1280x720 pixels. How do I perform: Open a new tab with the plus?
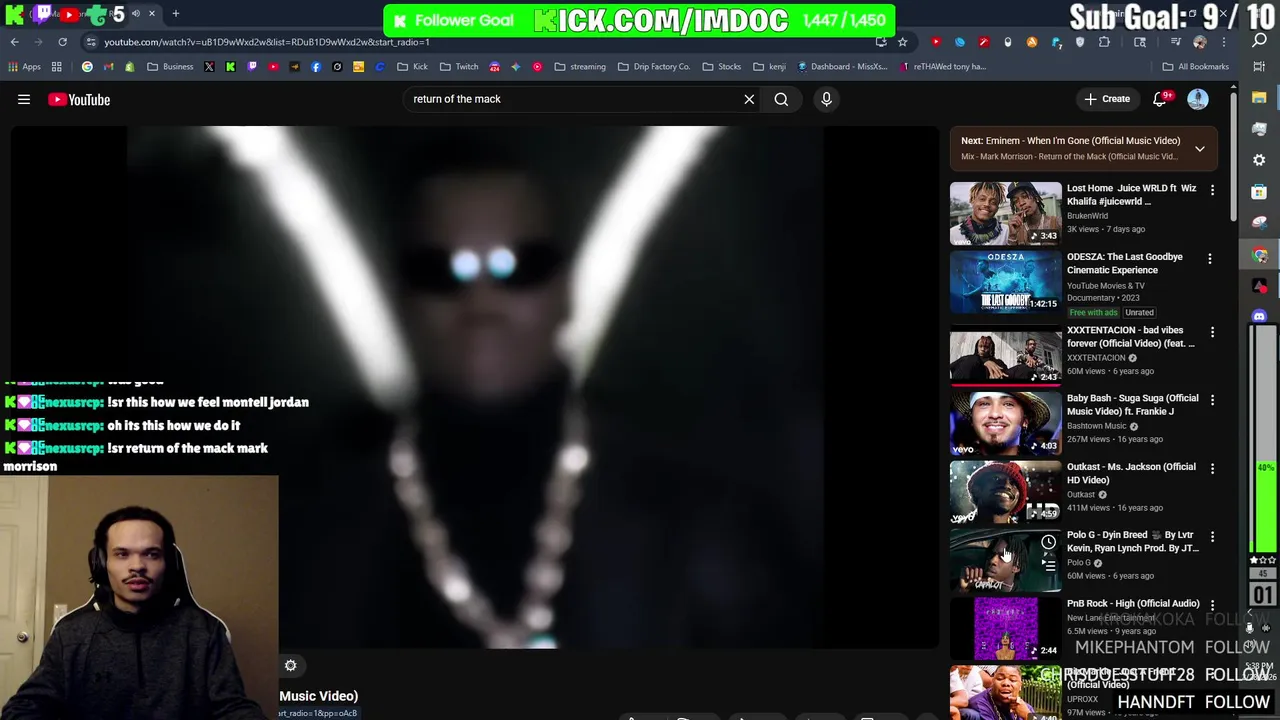tap(176, 14)
